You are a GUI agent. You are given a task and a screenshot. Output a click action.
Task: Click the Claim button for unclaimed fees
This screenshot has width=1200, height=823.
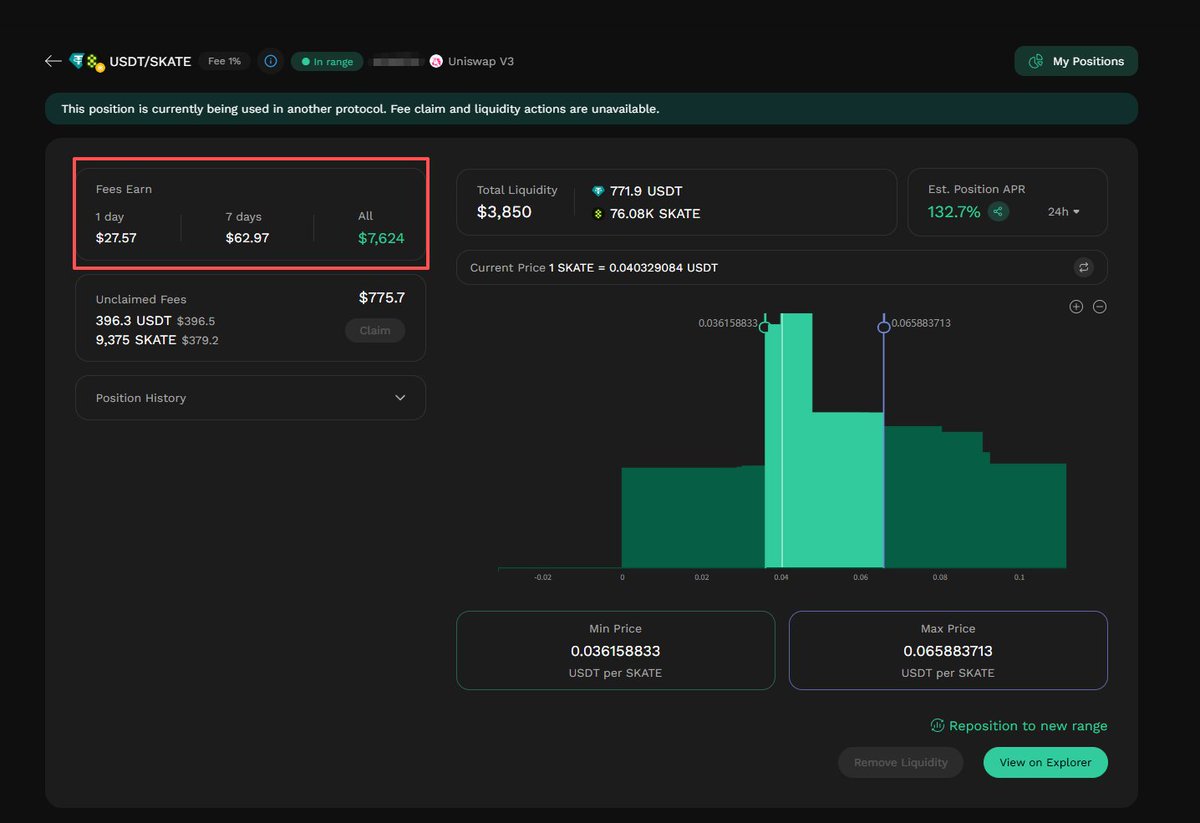point(375,330)
